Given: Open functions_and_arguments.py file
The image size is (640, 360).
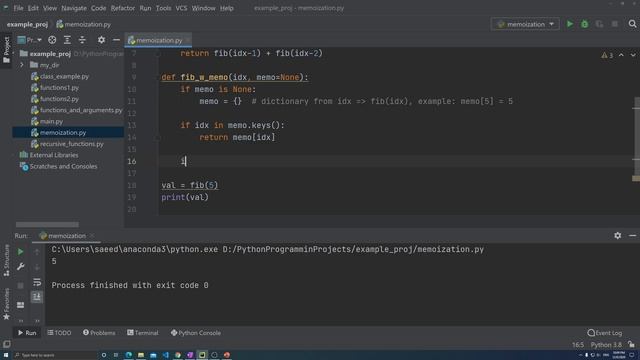Looking at the screenshot, I should pos(77,110).
